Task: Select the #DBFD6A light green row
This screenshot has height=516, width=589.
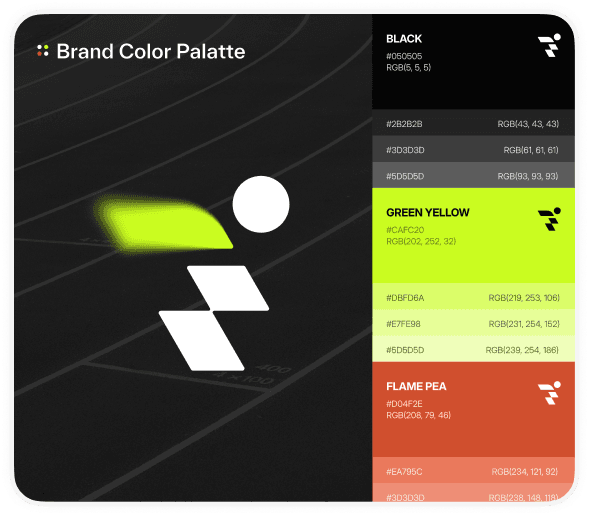Action: 473,297
